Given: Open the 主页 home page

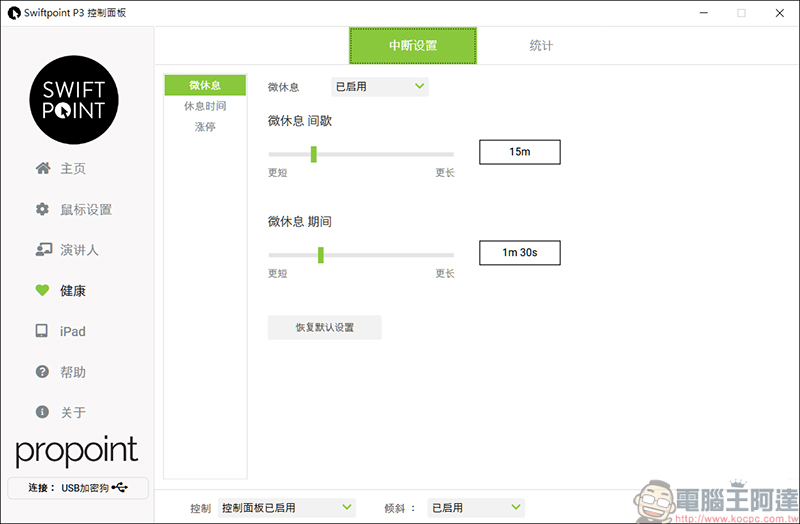Looking at the screenshot, I should 73,168.
